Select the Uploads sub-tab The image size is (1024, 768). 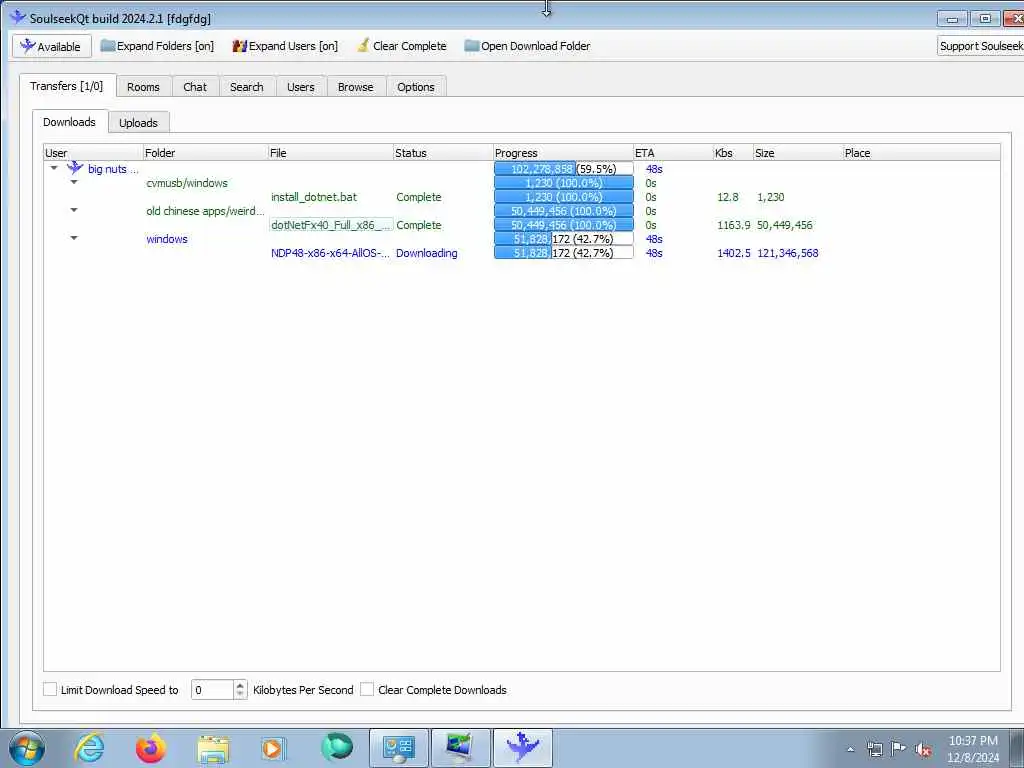click(138, 123)
